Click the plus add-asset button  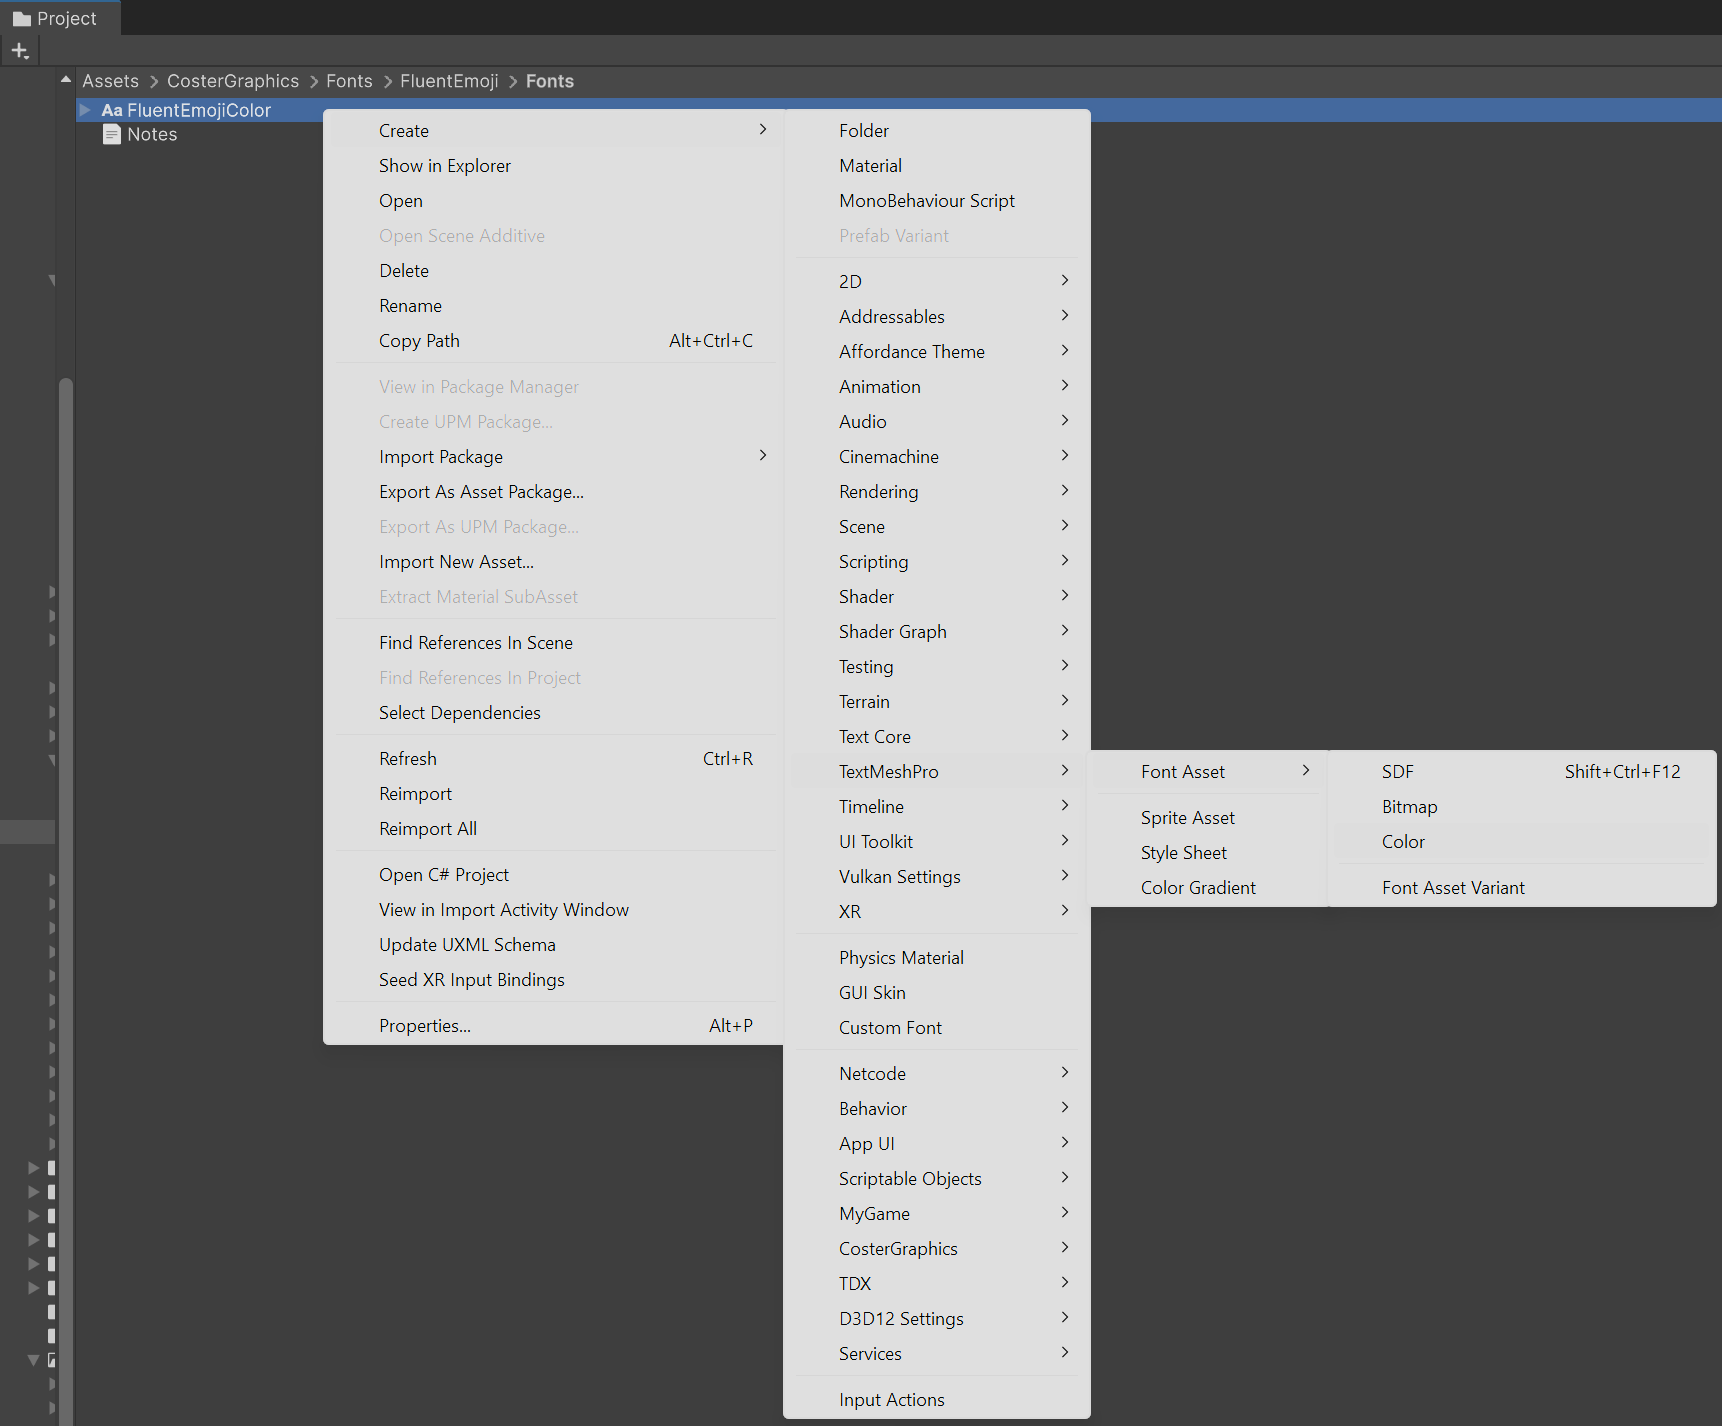click(20, 50)
